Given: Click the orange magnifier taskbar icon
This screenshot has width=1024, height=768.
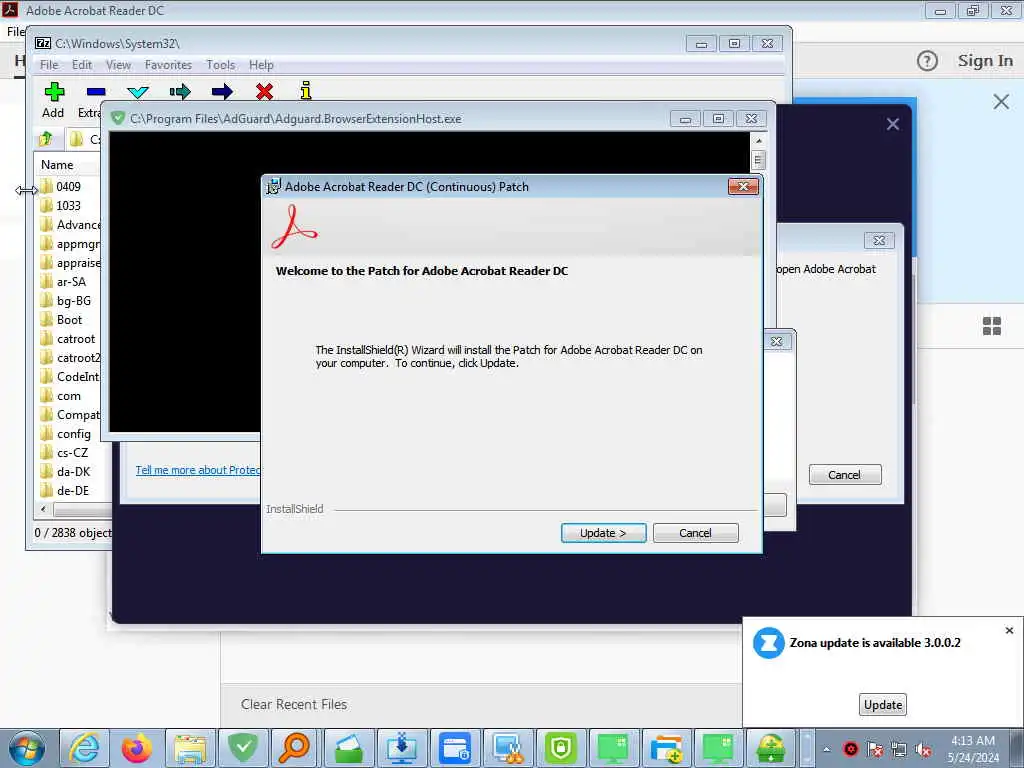Looking at the screenshot, I should pyautogui.click(x=295, y=748).
